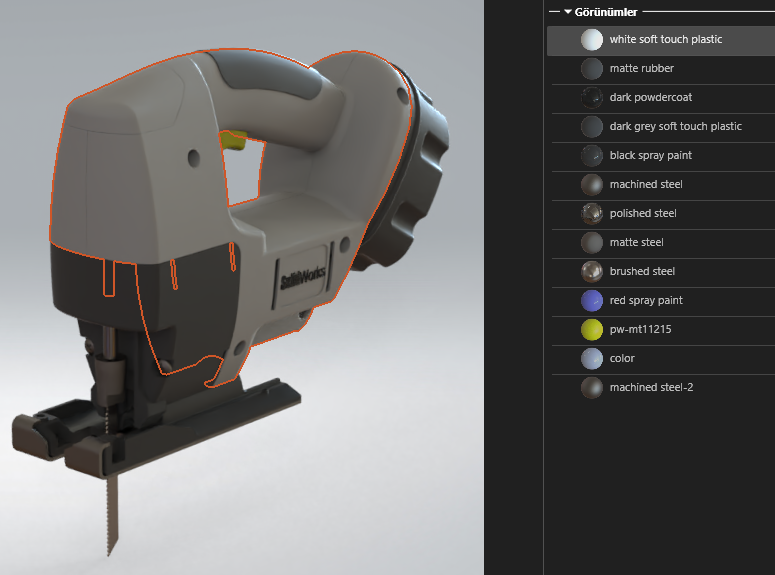Click the black spray paint sphere icon
The height and width of the screenshot is (575, 775).
(x=592, y=156)
